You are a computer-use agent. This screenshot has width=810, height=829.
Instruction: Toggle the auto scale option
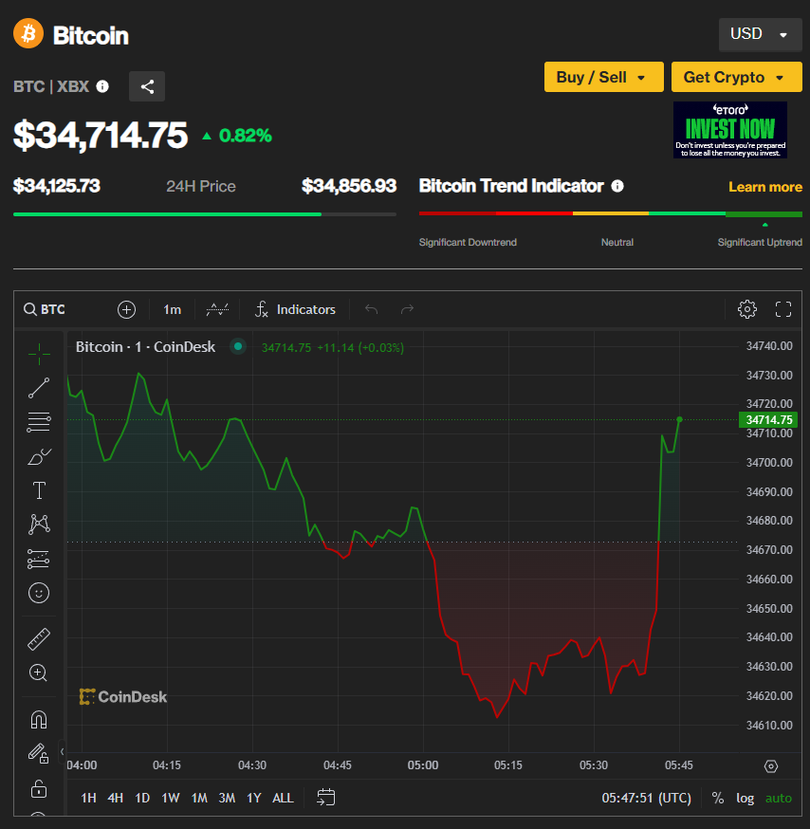[778, 798]
